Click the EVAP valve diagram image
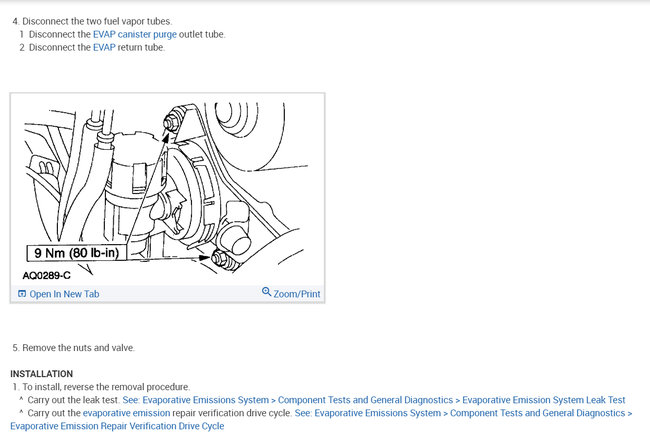Image resolution: width=650 pixels, height=446 pixels. pyautogui.click(x=167, y=189)
